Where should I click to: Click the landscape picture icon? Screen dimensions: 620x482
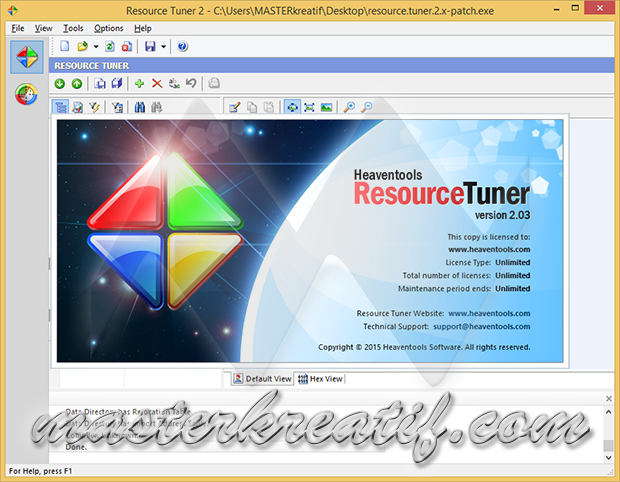[326, 107]
